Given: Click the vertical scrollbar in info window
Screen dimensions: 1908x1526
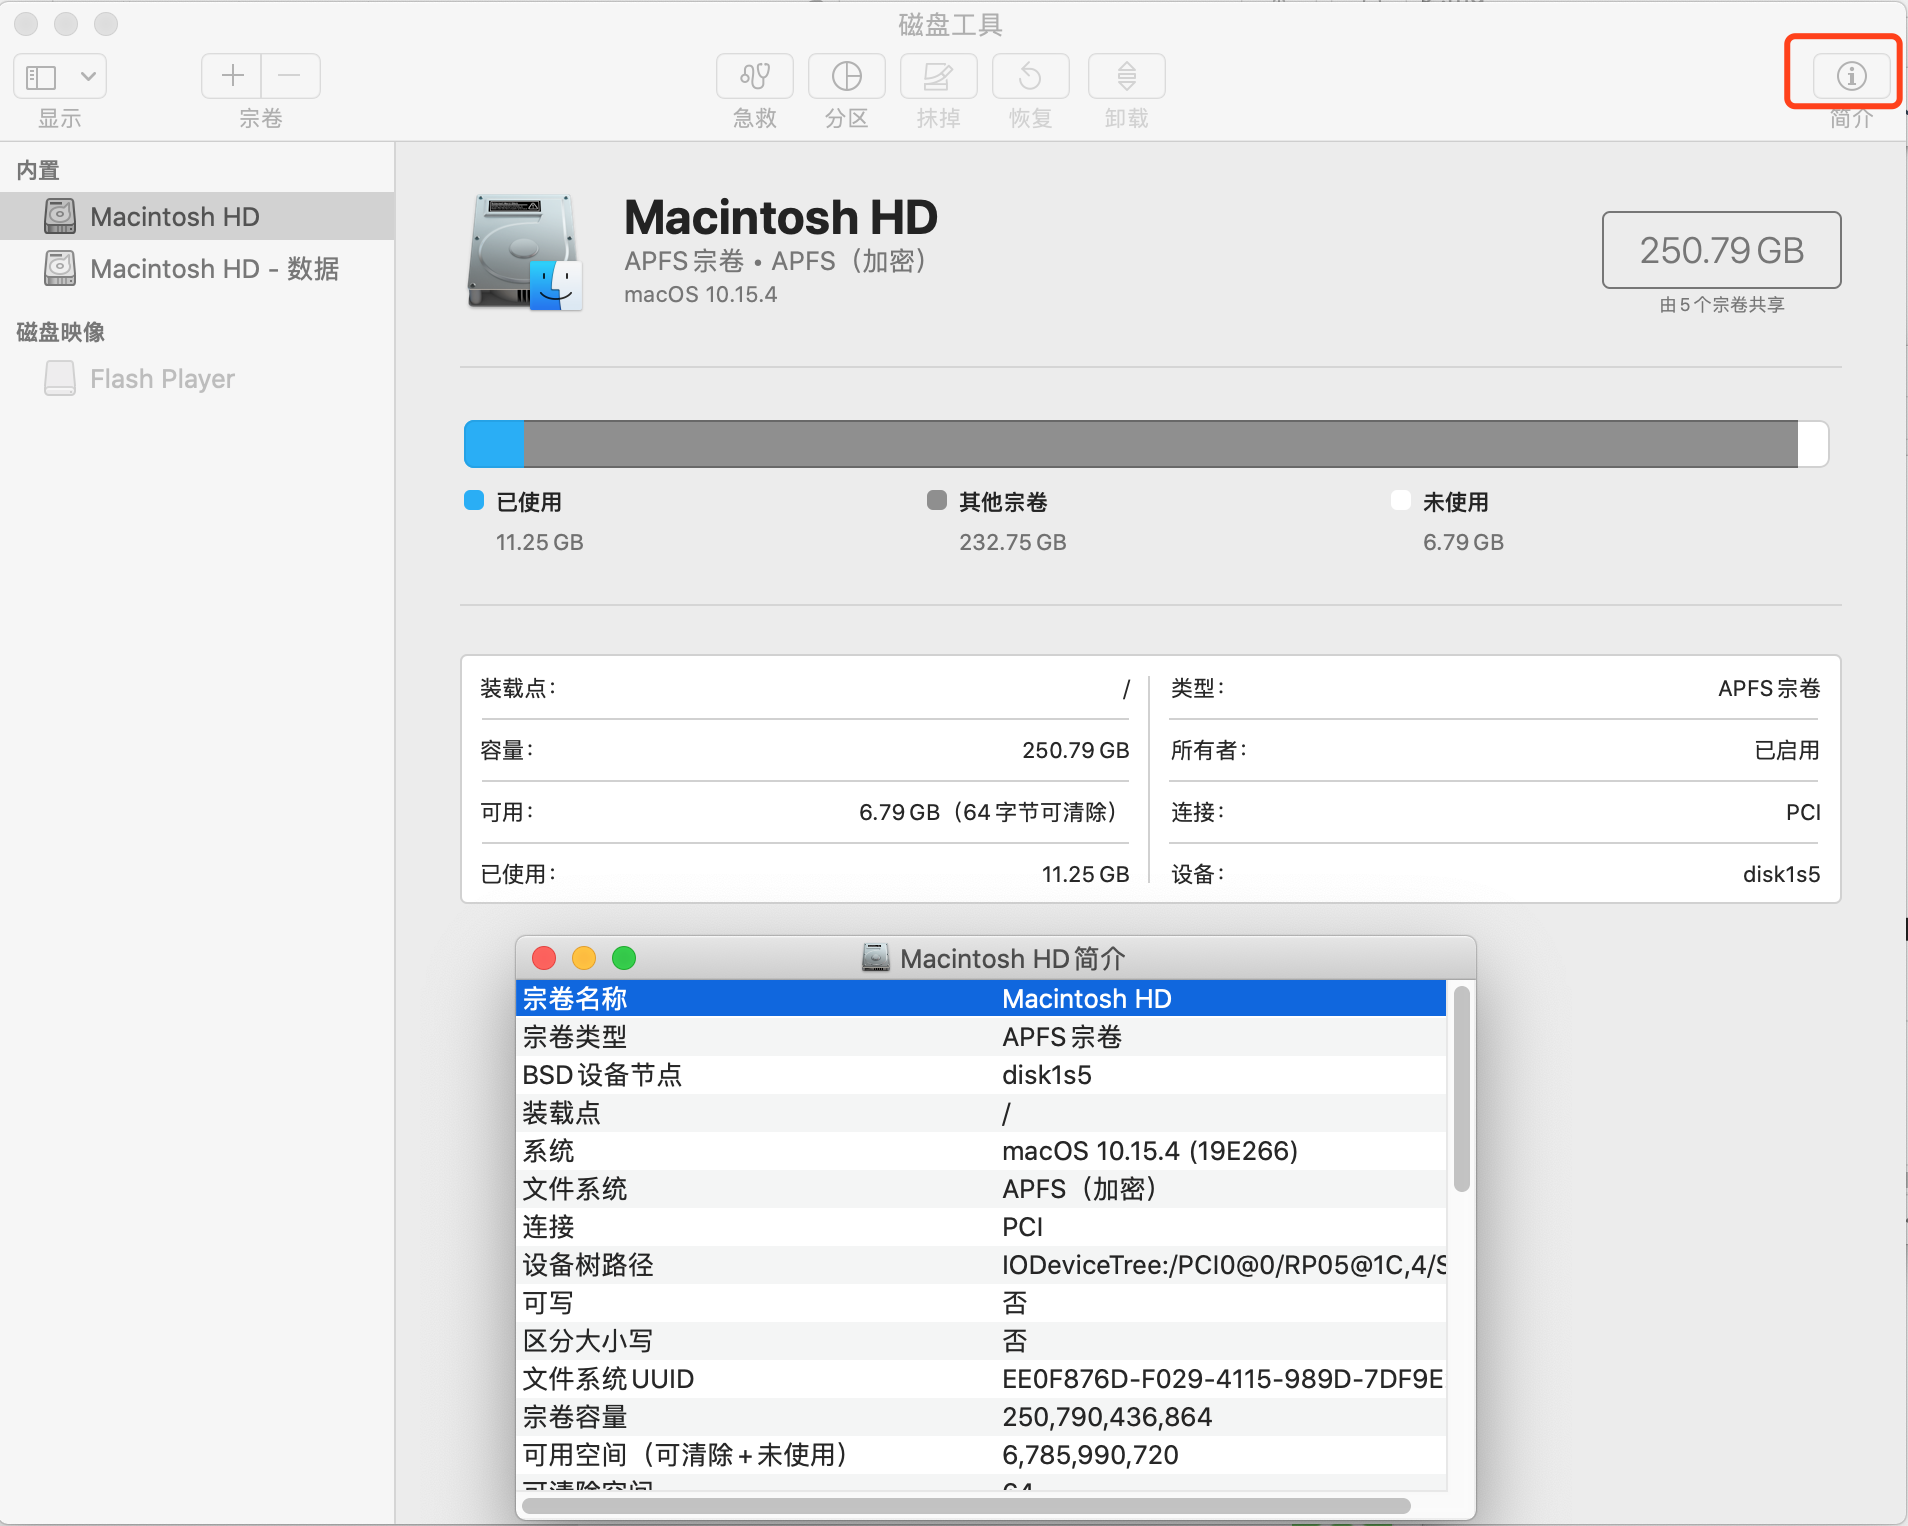Looking at the screenshot, I should click(1461, 1089).
